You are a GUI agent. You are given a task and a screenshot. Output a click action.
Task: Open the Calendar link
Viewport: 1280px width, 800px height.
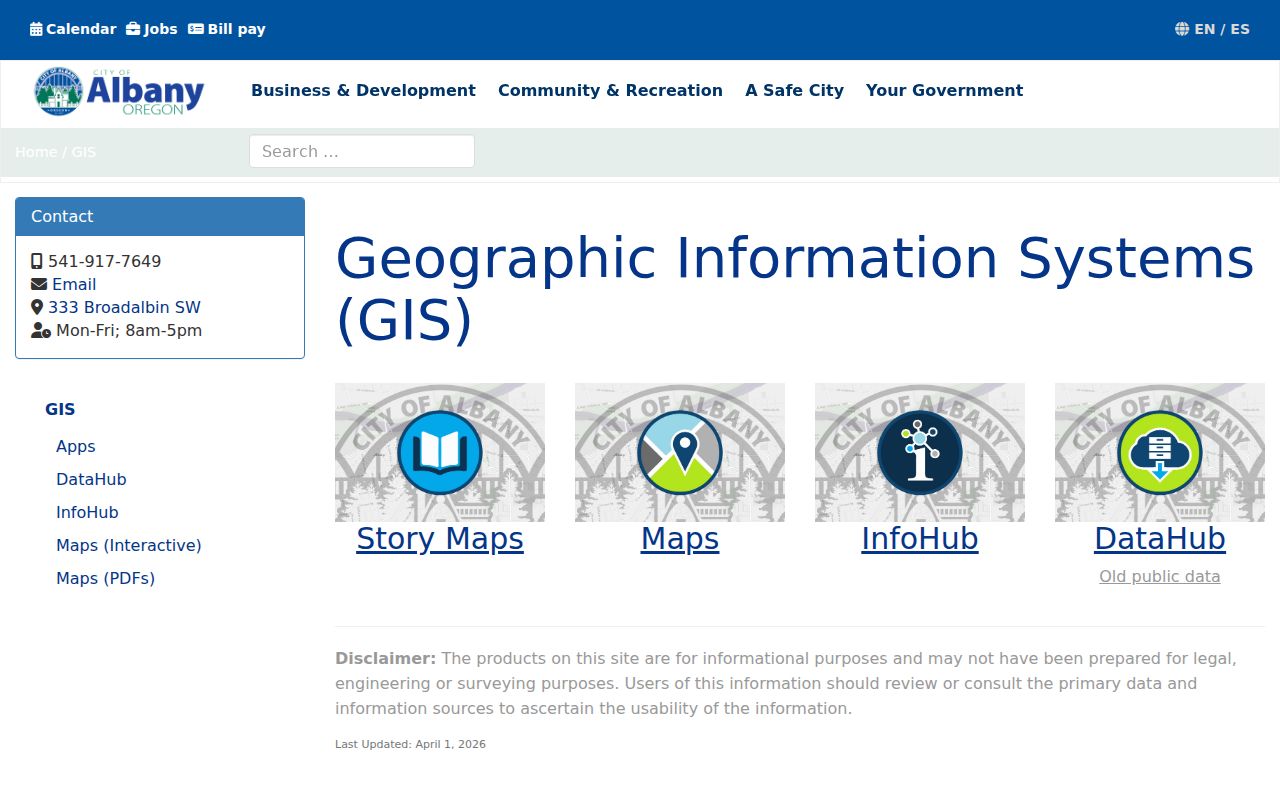[x=81, y=29]
